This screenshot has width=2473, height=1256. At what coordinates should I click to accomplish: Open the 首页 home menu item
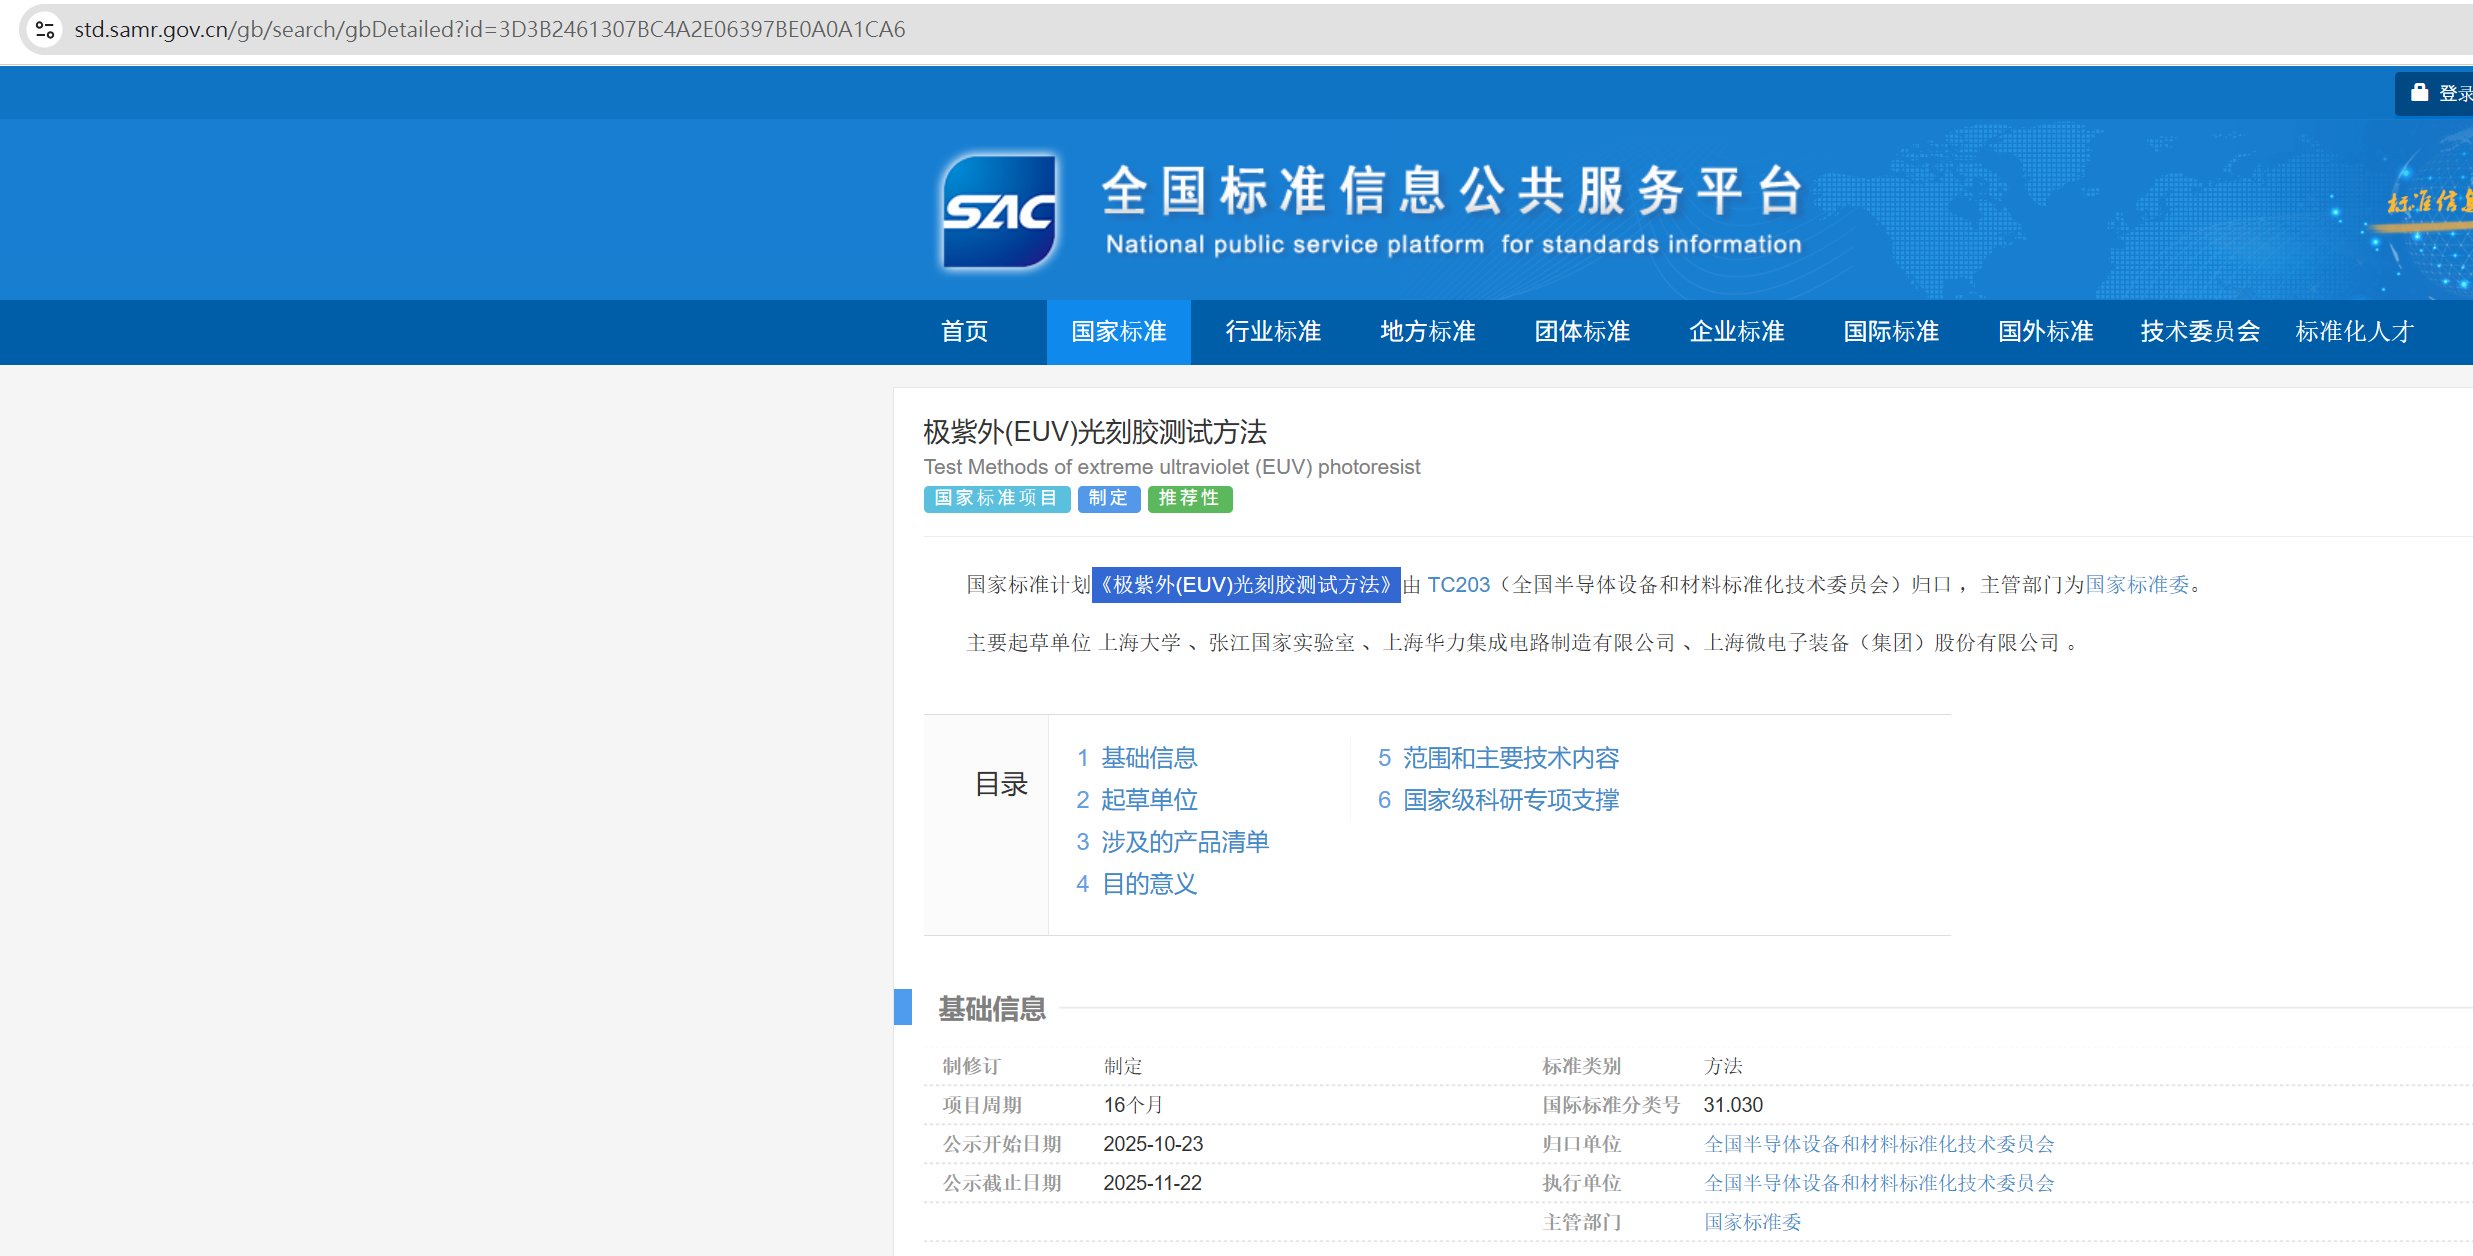[x=964, y=332]
